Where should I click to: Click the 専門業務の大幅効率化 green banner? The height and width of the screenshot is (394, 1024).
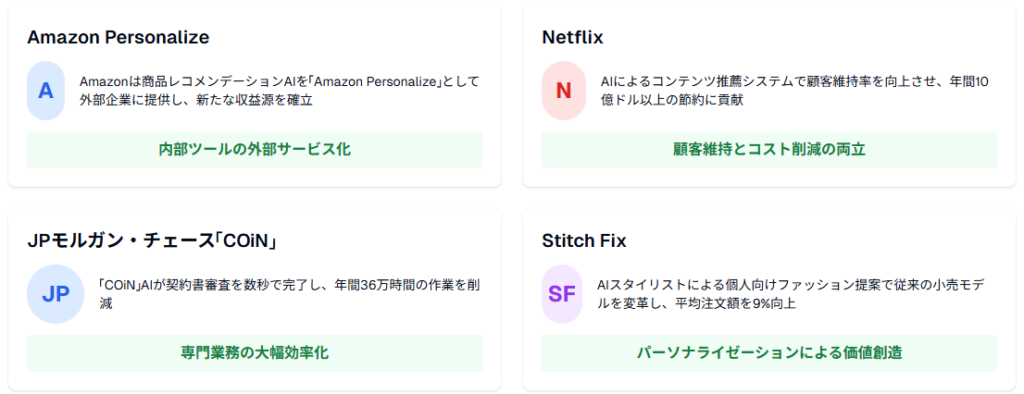tap(255, 353)
